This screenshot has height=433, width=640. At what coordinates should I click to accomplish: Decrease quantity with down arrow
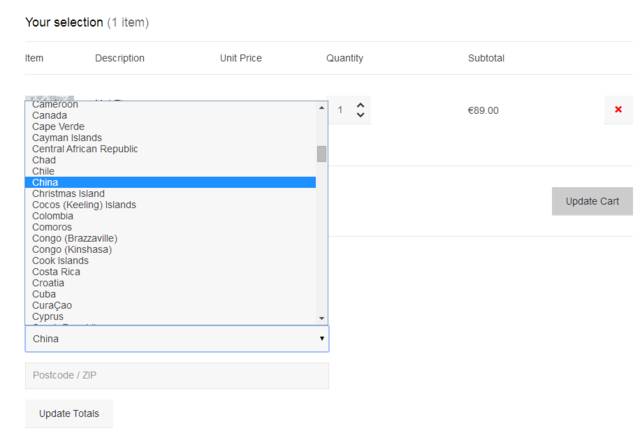(361, 116)
